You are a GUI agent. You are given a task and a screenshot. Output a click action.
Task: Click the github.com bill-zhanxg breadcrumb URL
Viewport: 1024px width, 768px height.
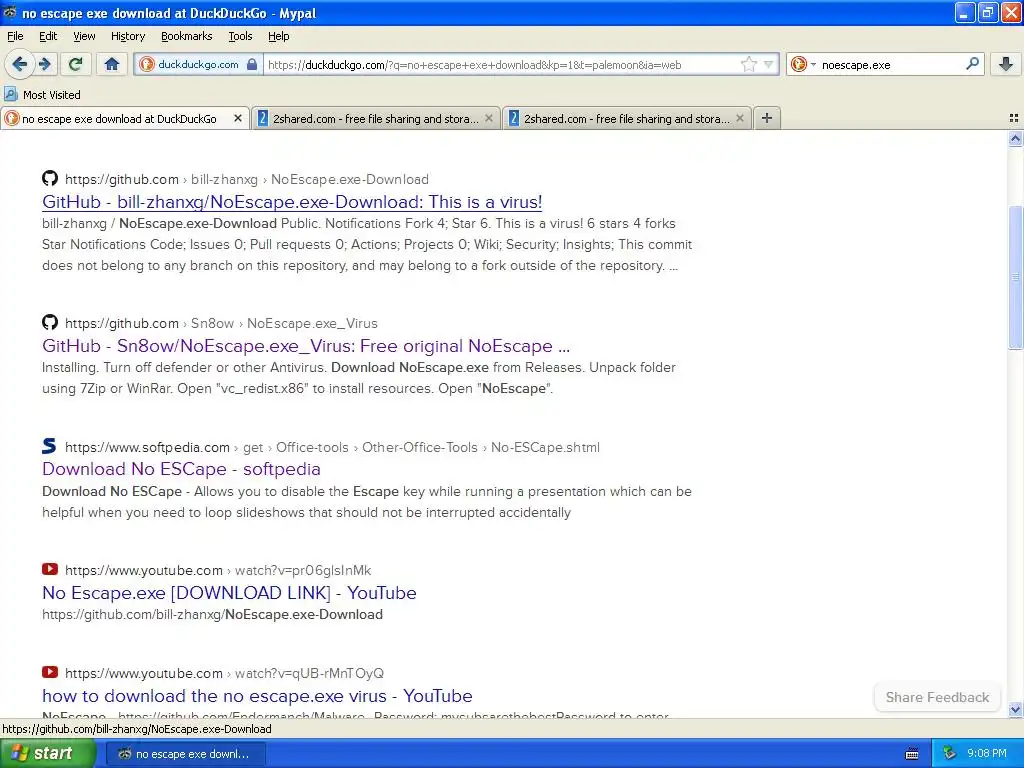point(247,179)
